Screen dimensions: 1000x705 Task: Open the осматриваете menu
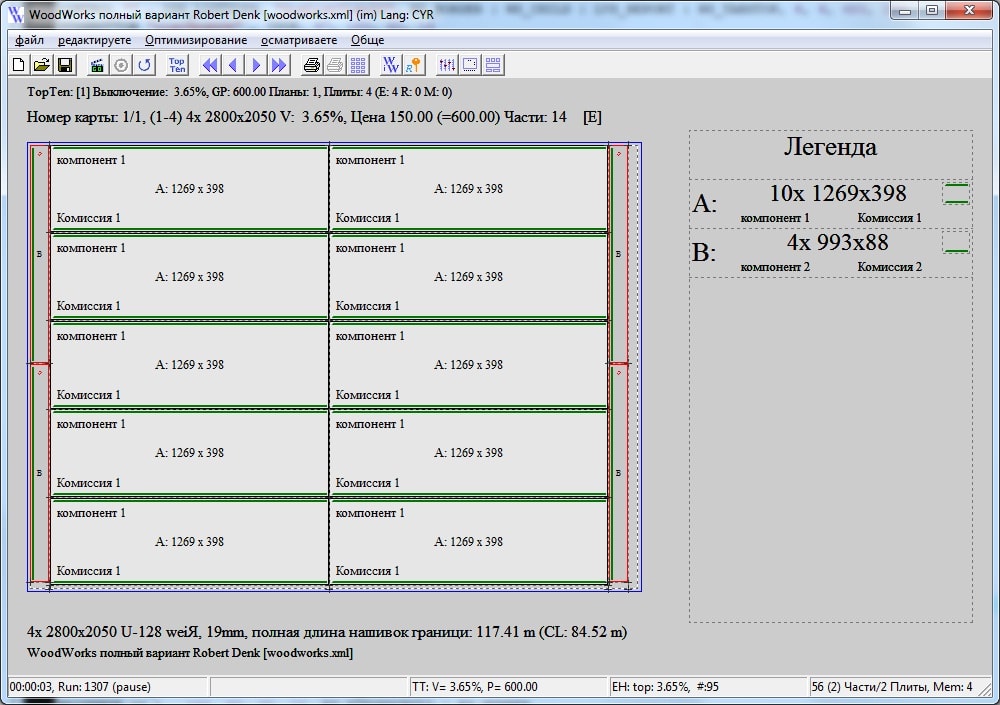[299, 40]
